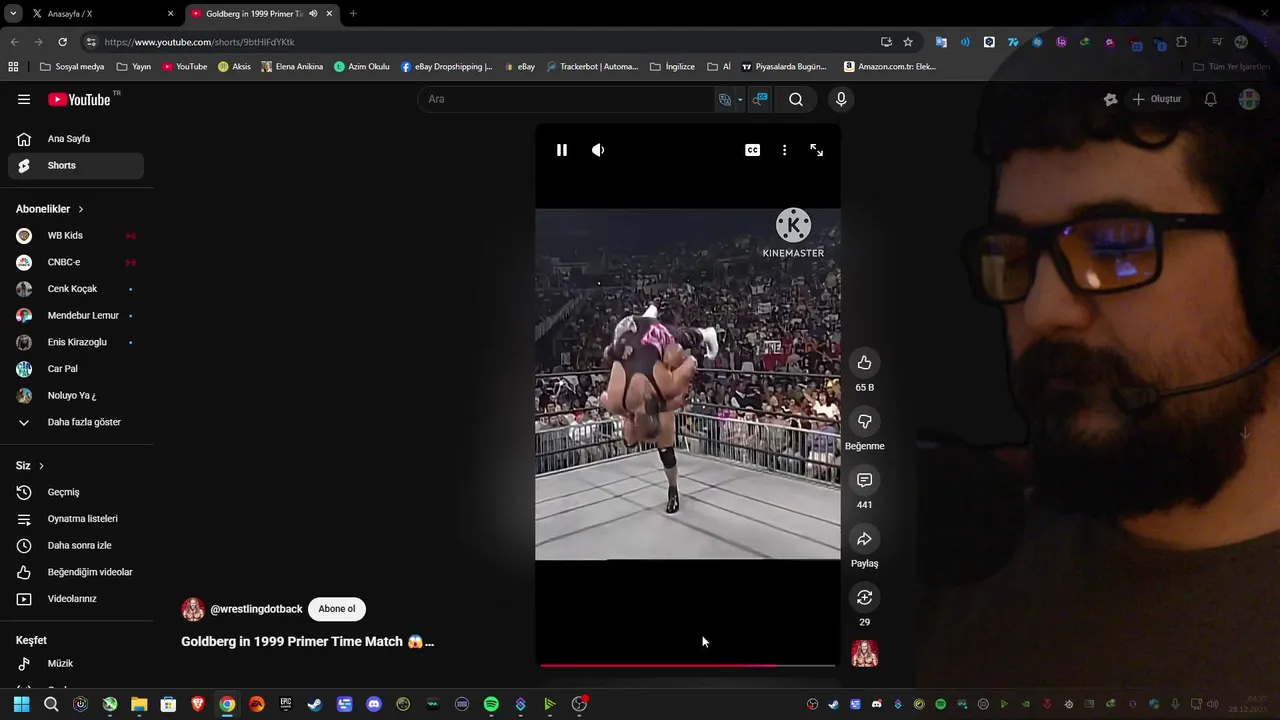Dislike the Goldberg Short (Beğenme)
The height and width of the screenshot is (720, 1280).
pos(865,422)
